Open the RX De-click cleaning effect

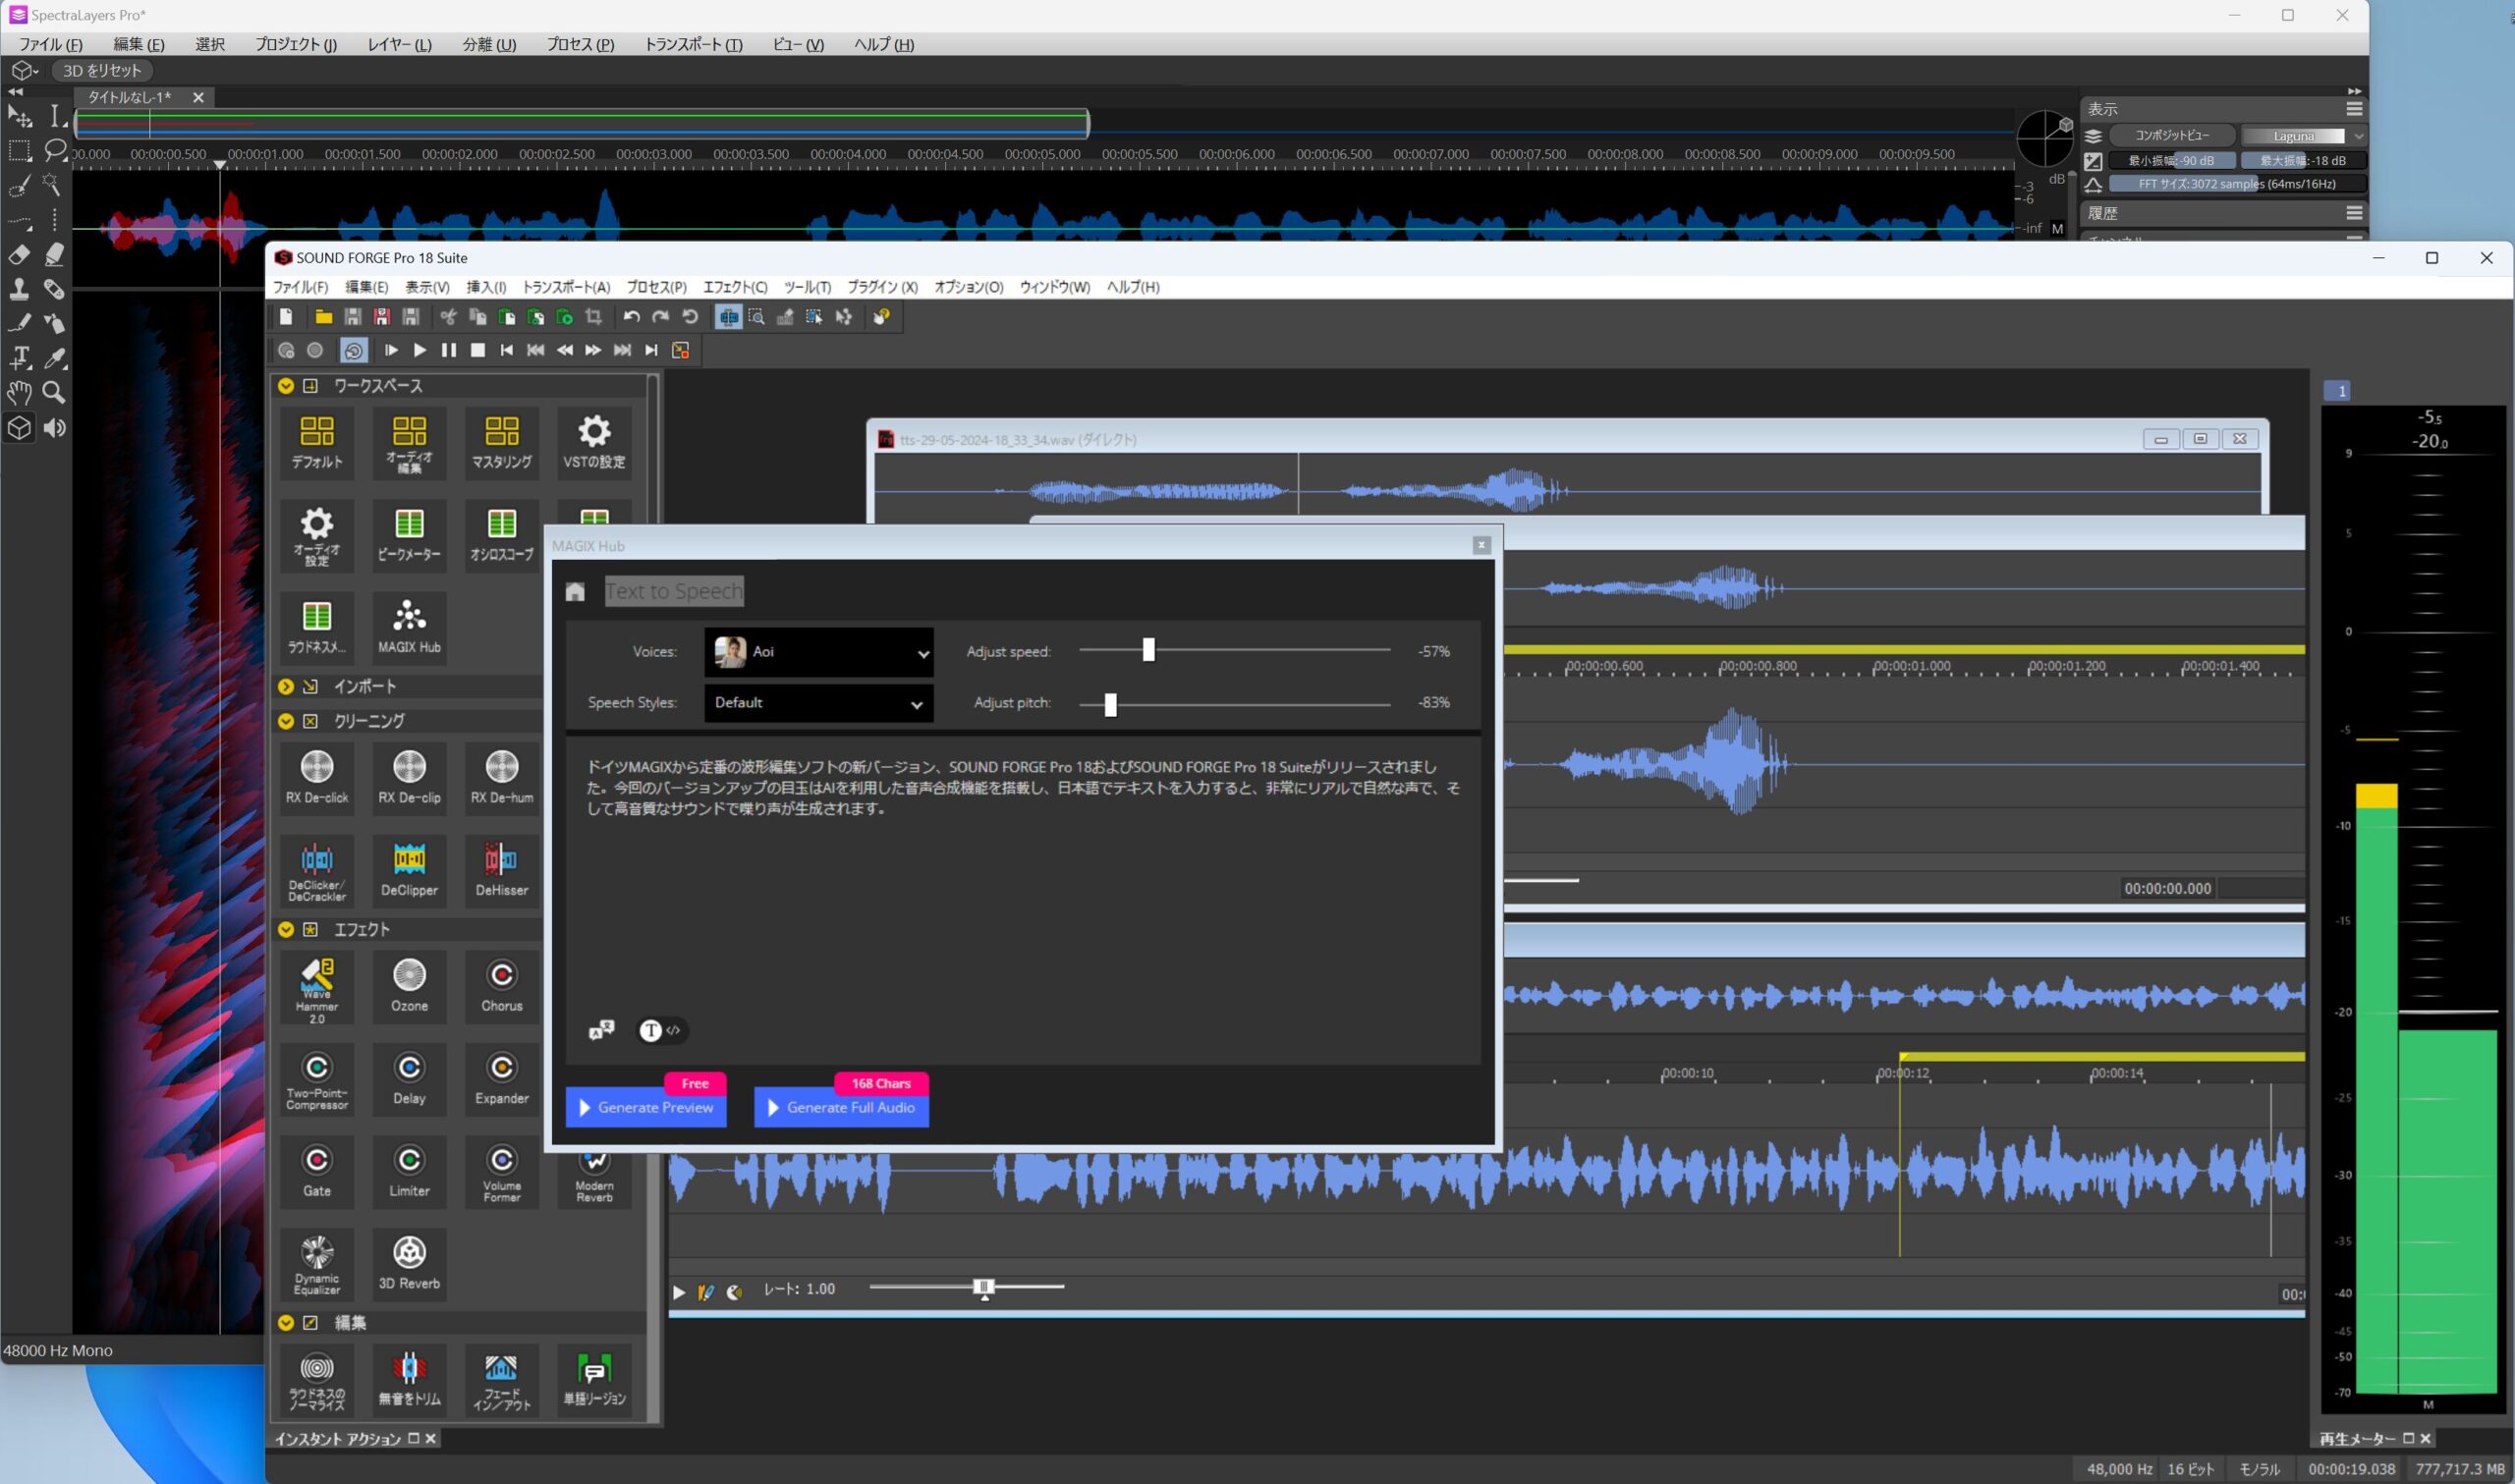[x=317, y=777]
